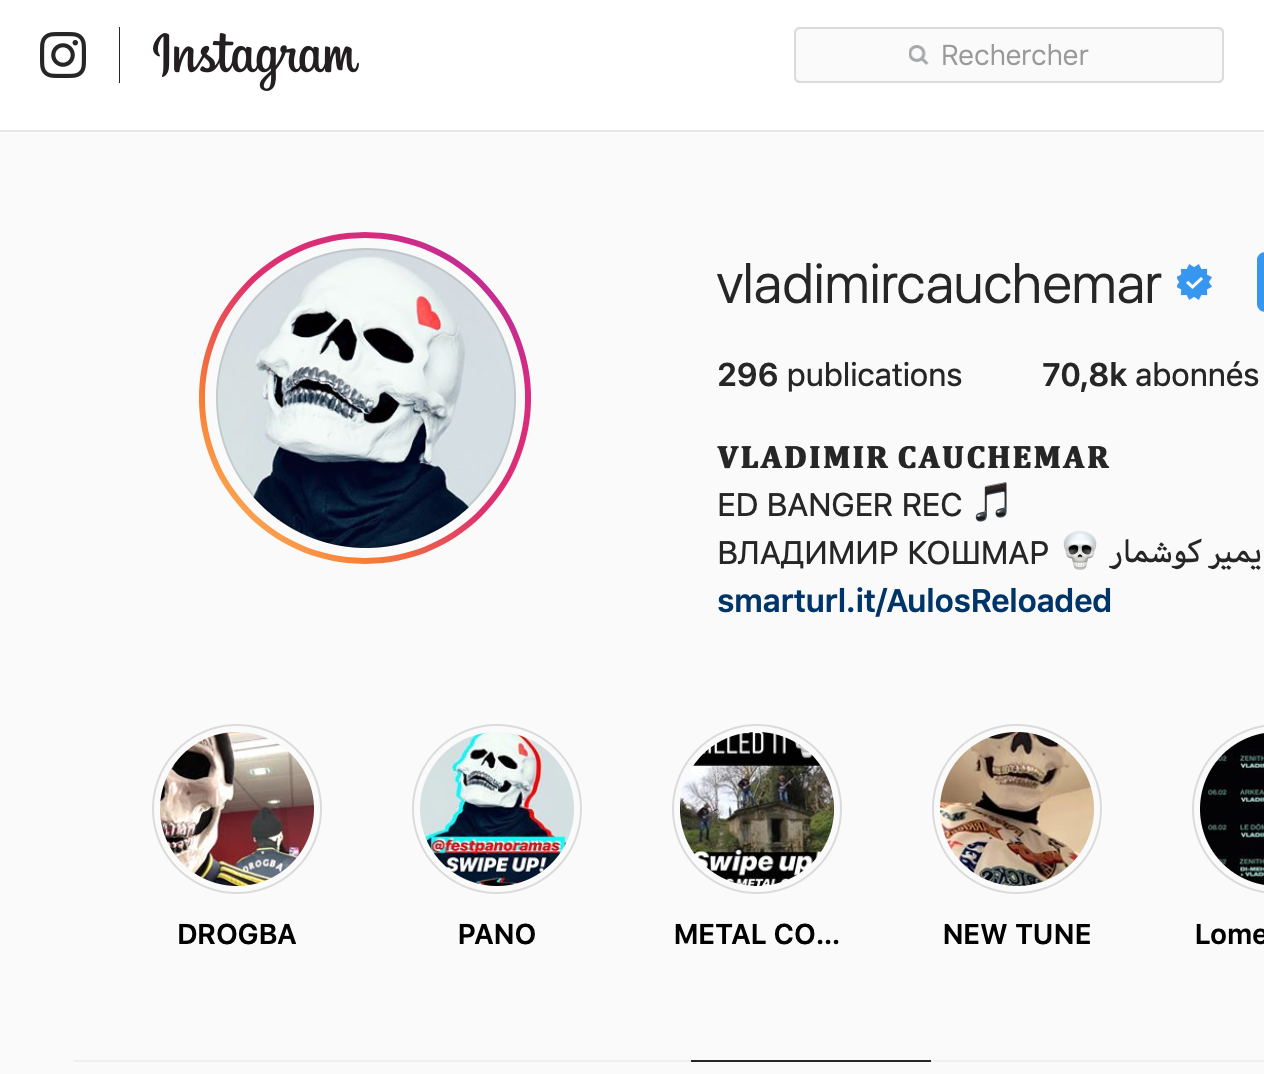1264x1074 pixels.
Task: Click the magnifying glass search icon
Action: [918, 55]
